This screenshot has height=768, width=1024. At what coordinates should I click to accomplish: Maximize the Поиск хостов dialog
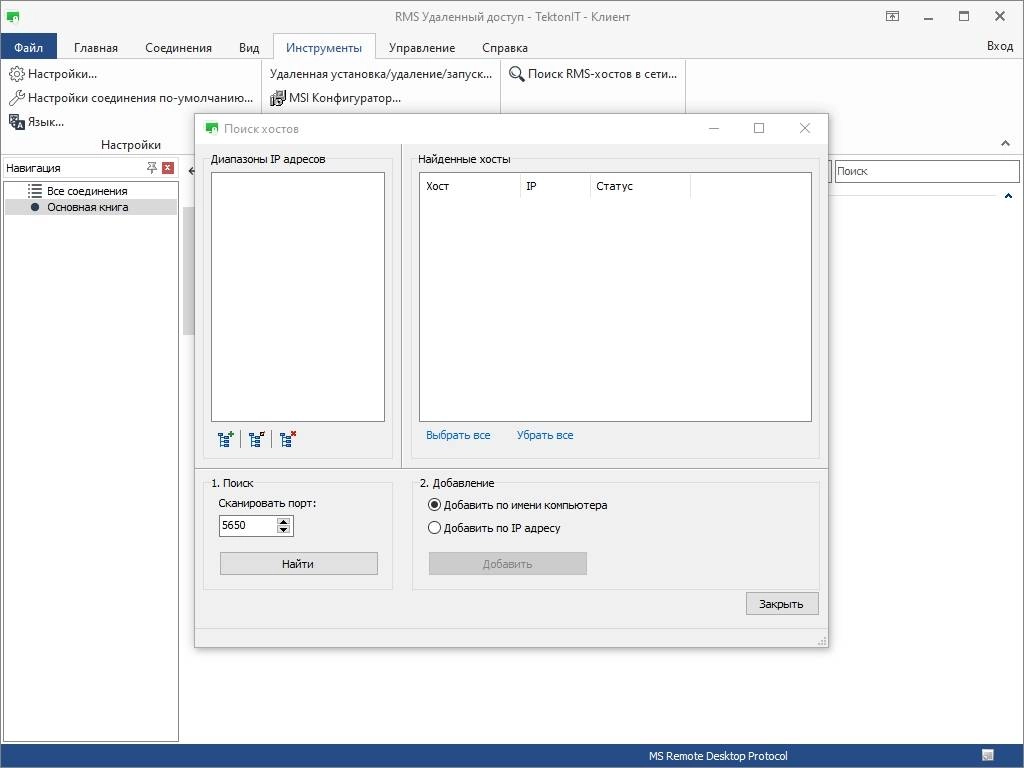(759, 128)
